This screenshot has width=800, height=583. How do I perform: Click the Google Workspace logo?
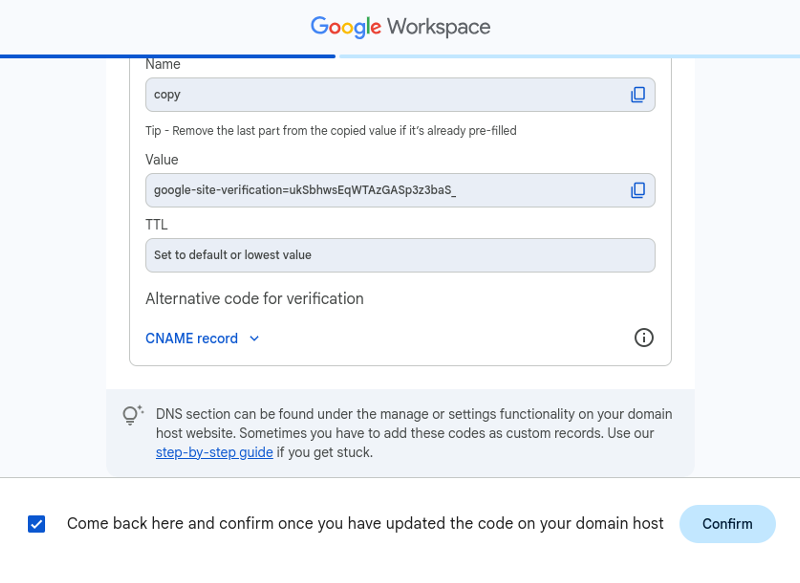tap(400, 27)
